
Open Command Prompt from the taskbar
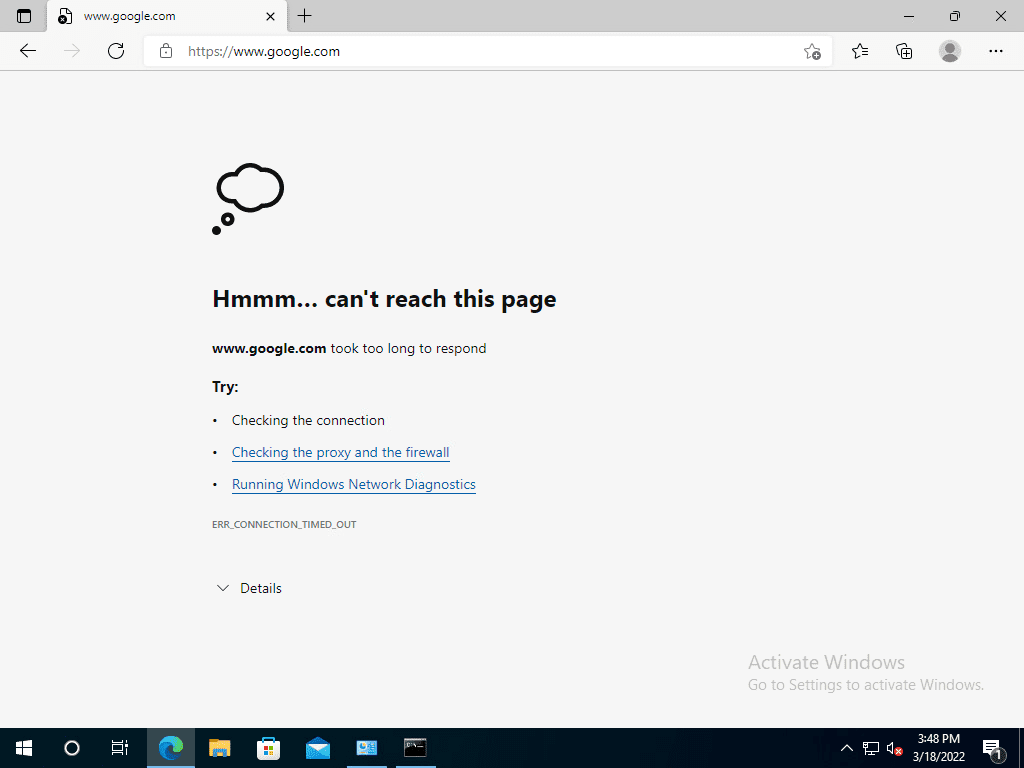(415, 747)
